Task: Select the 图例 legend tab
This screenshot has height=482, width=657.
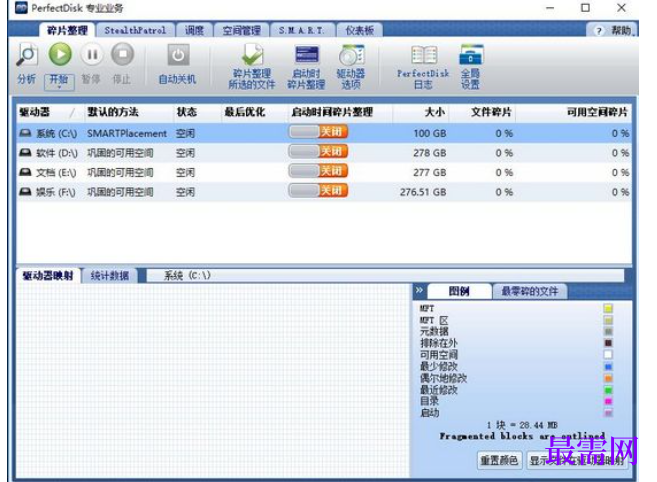Action: coord(459,291)
